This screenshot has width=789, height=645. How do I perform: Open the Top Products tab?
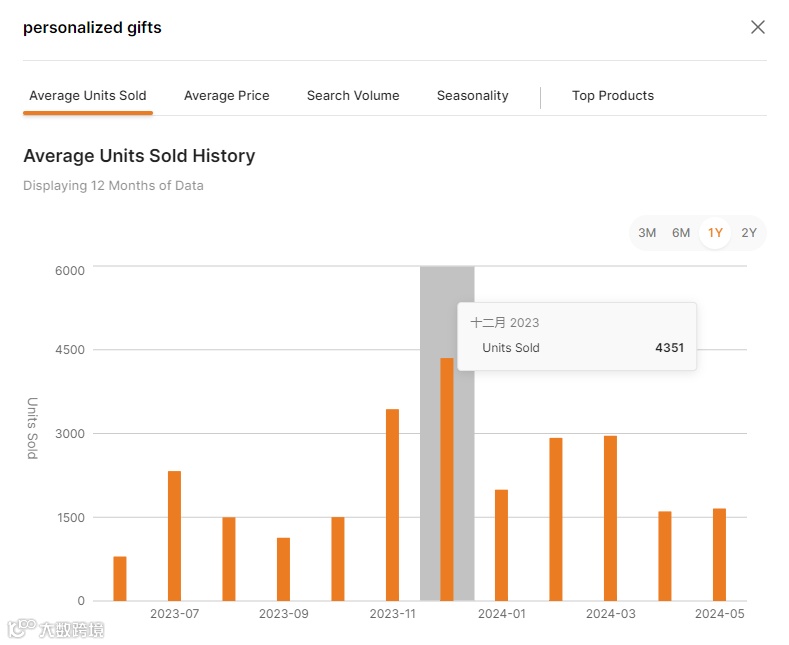(613, 96)
